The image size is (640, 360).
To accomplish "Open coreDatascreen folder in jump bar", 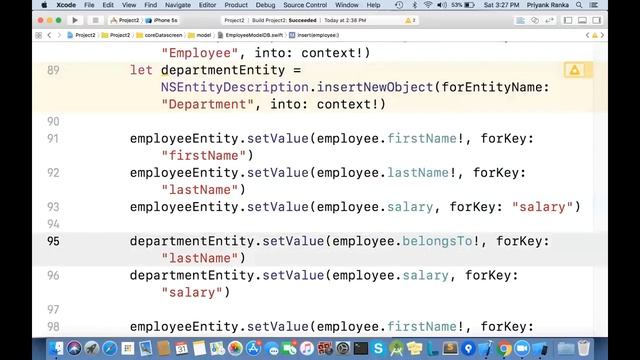I will pyautogui.click(x=159, y=35).
